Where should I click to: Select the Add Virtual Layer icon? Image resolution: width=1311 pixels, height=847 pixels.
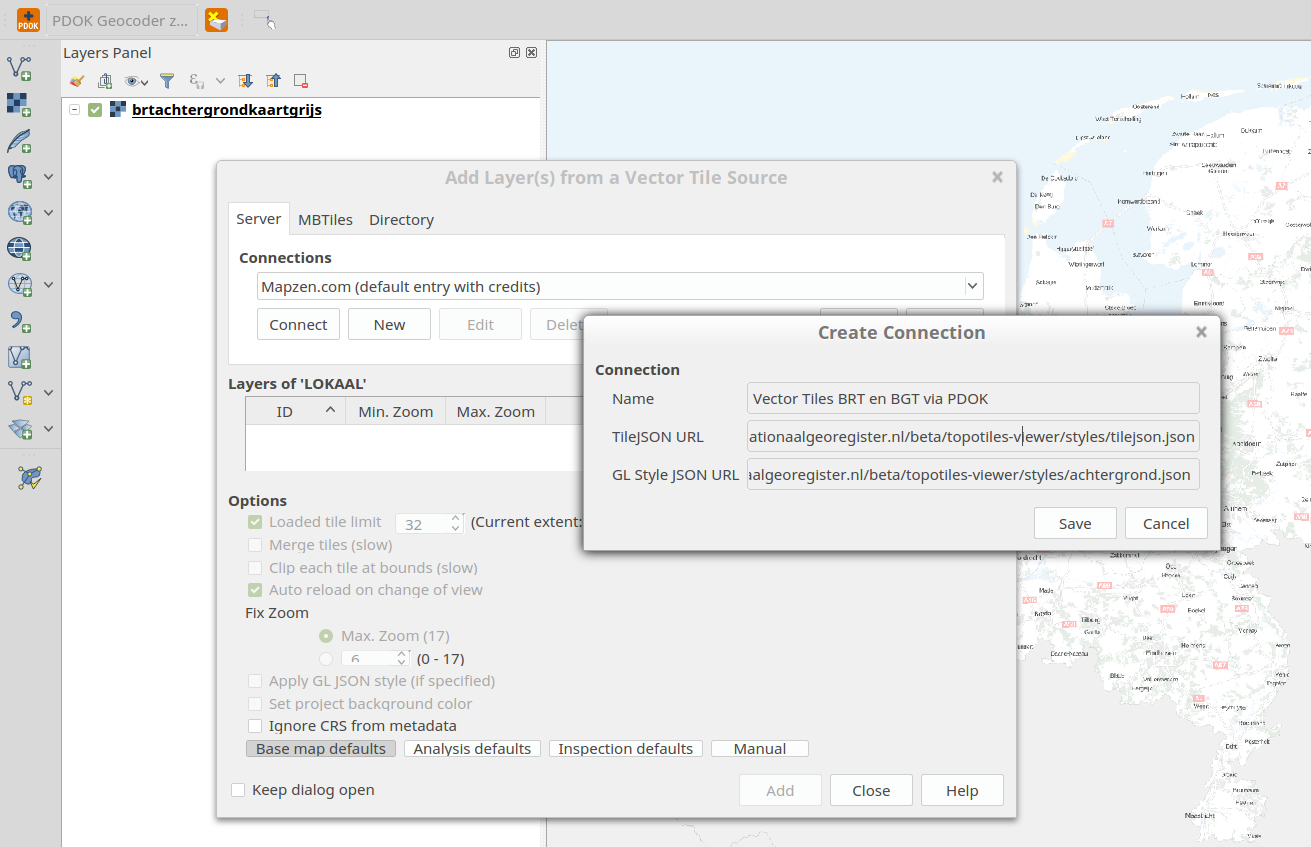click(19, 356)
